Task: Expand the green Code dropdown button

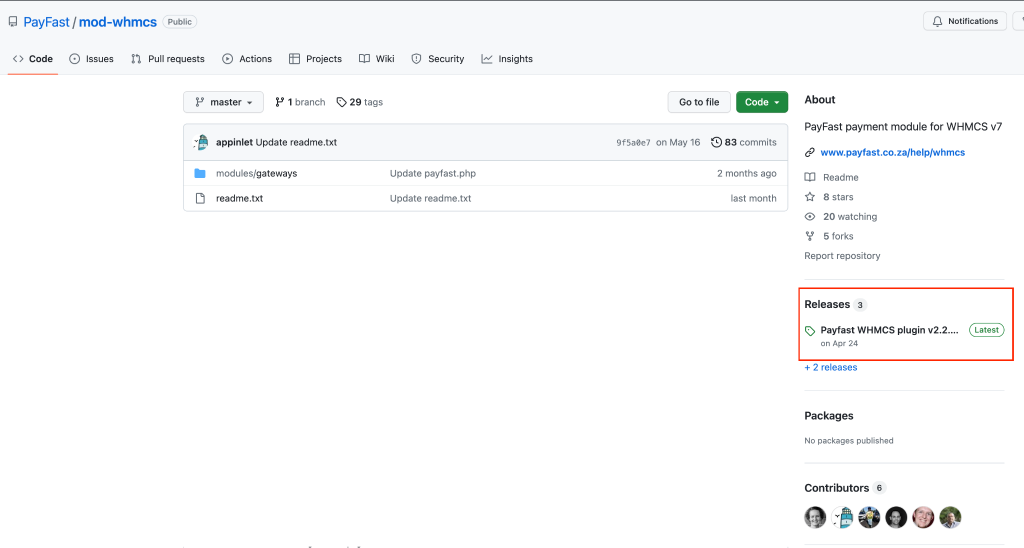Action: 762,102
